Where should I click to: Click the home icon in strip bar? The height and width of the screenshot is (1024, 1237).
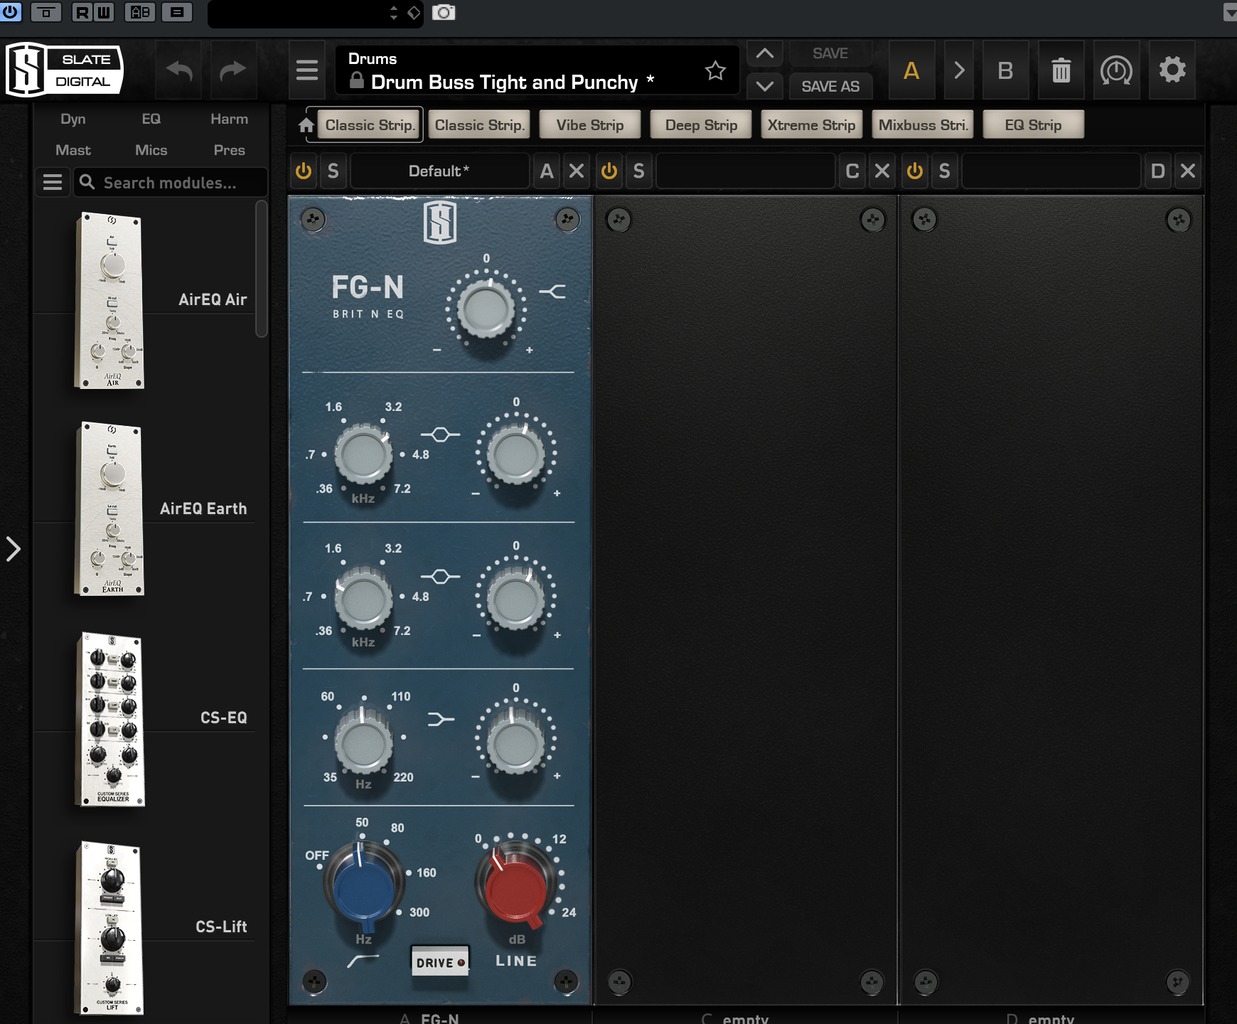click(306, 125)
